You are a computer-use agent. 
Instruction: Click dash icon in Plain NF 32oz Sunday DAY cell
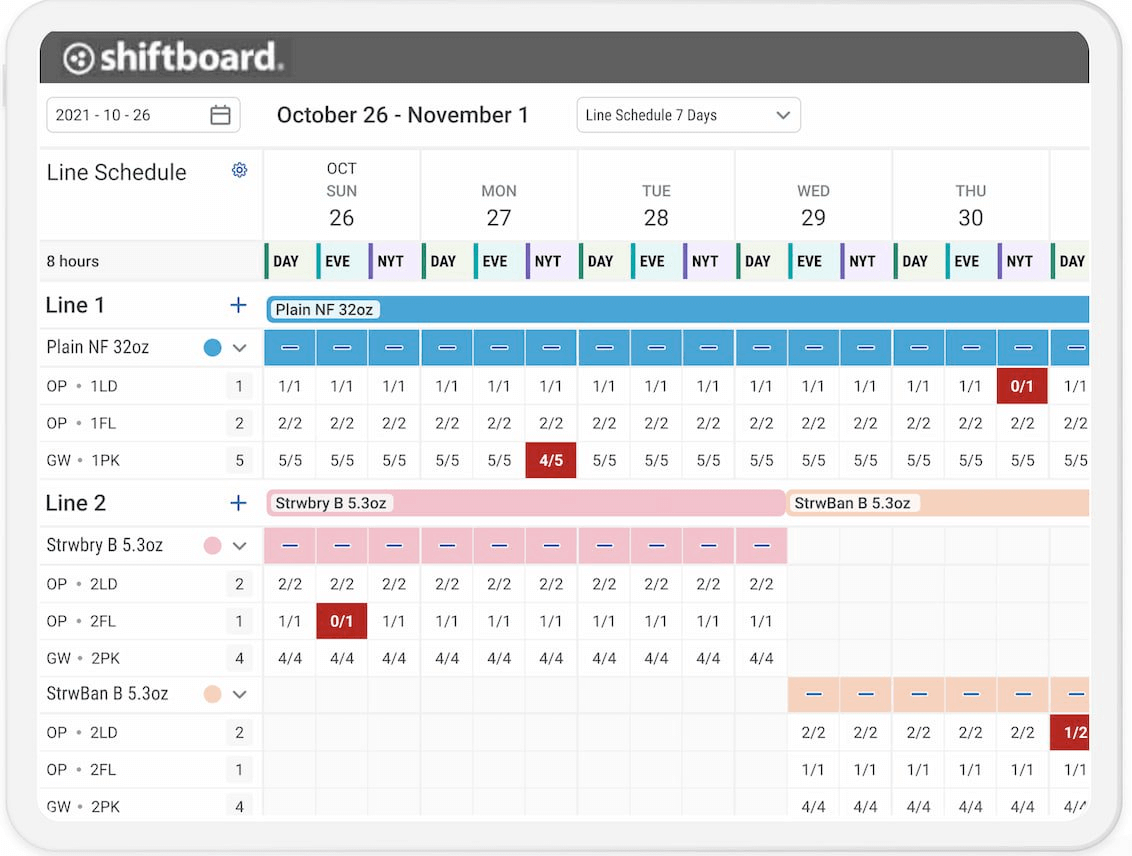[x=289, y=347]
